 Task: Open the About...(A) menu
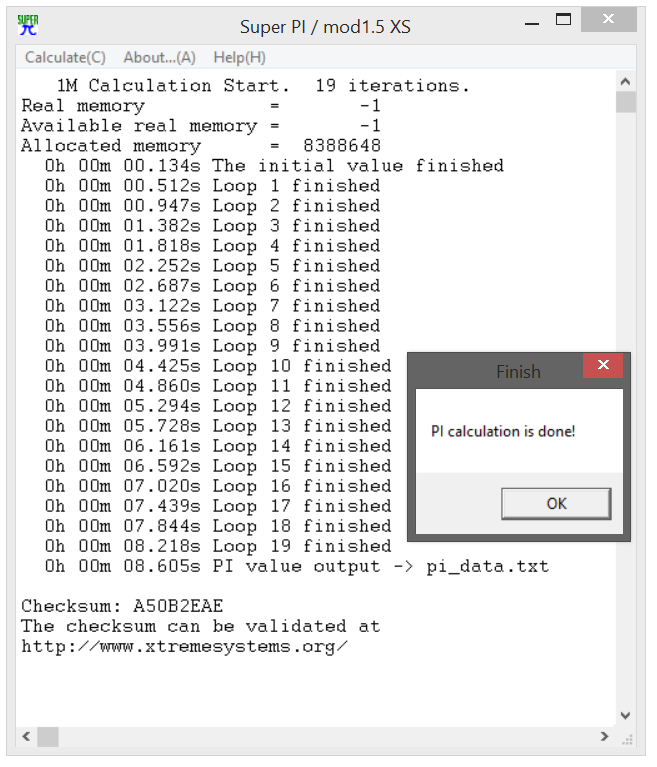[x=159, y=58]
